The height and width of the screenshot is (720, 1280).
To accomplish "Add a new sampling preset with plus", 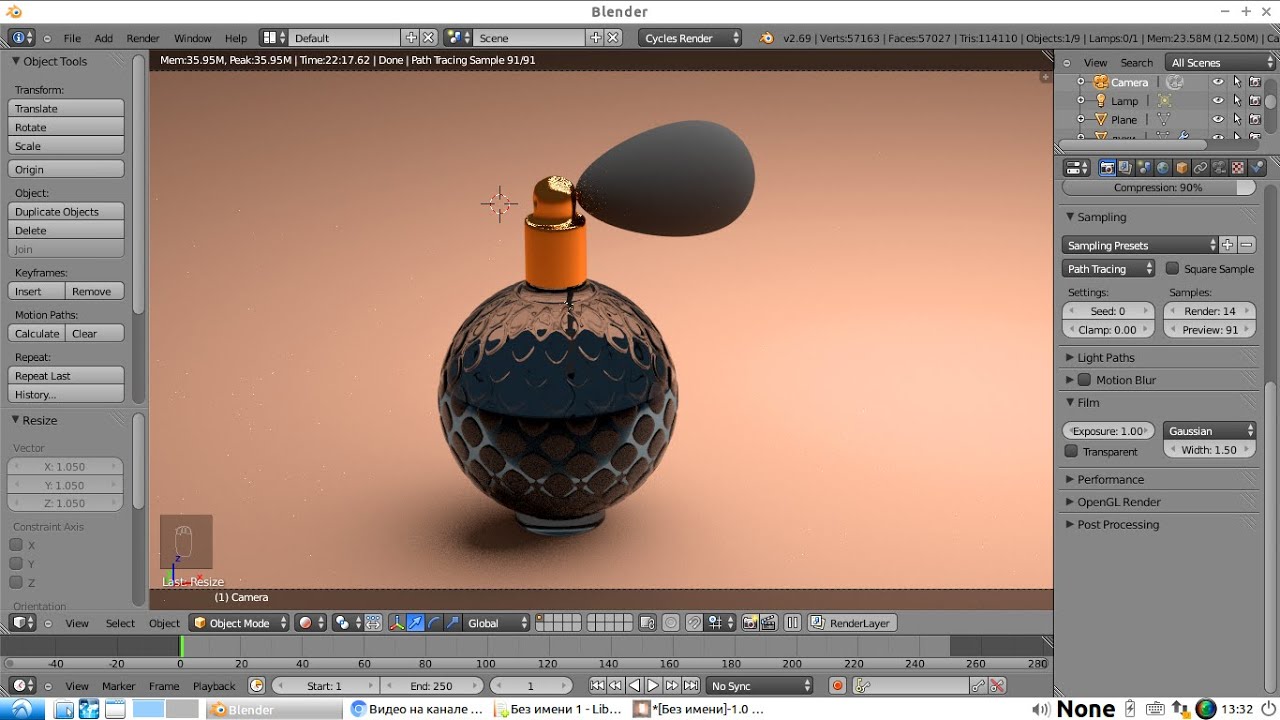I will click(1228, 245).
